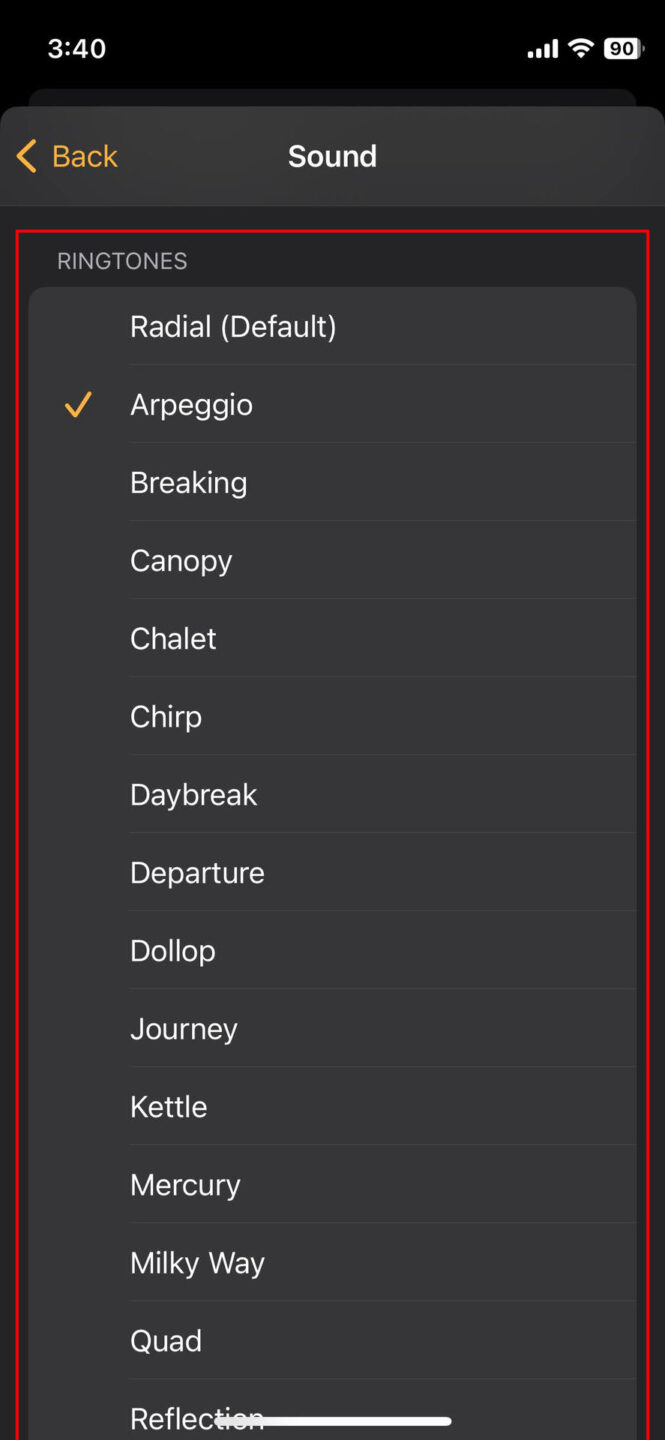The height and width of the screenshot is (1440, 665).
Task: Set the sound to Kettle
Action: click(x=169, y=1107)
